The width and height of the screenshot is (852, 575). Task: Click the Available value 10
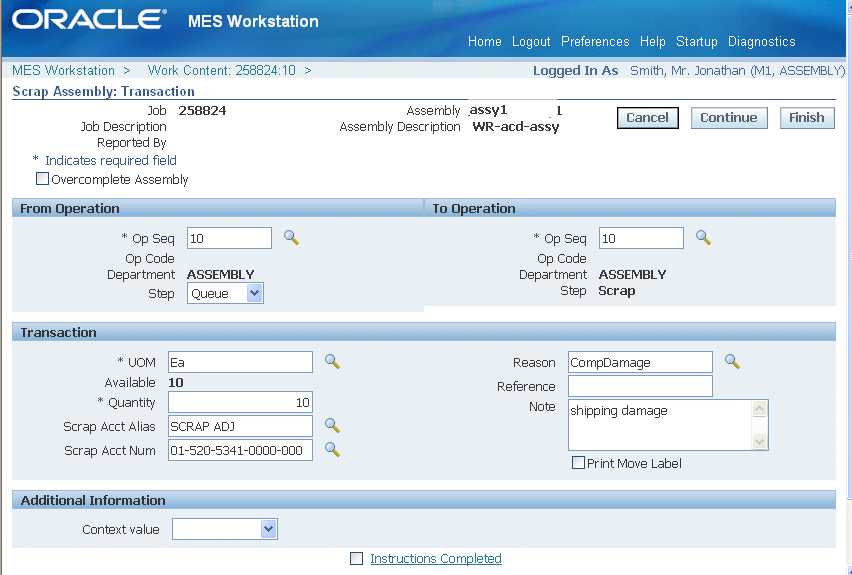click(x=176, y=383)
